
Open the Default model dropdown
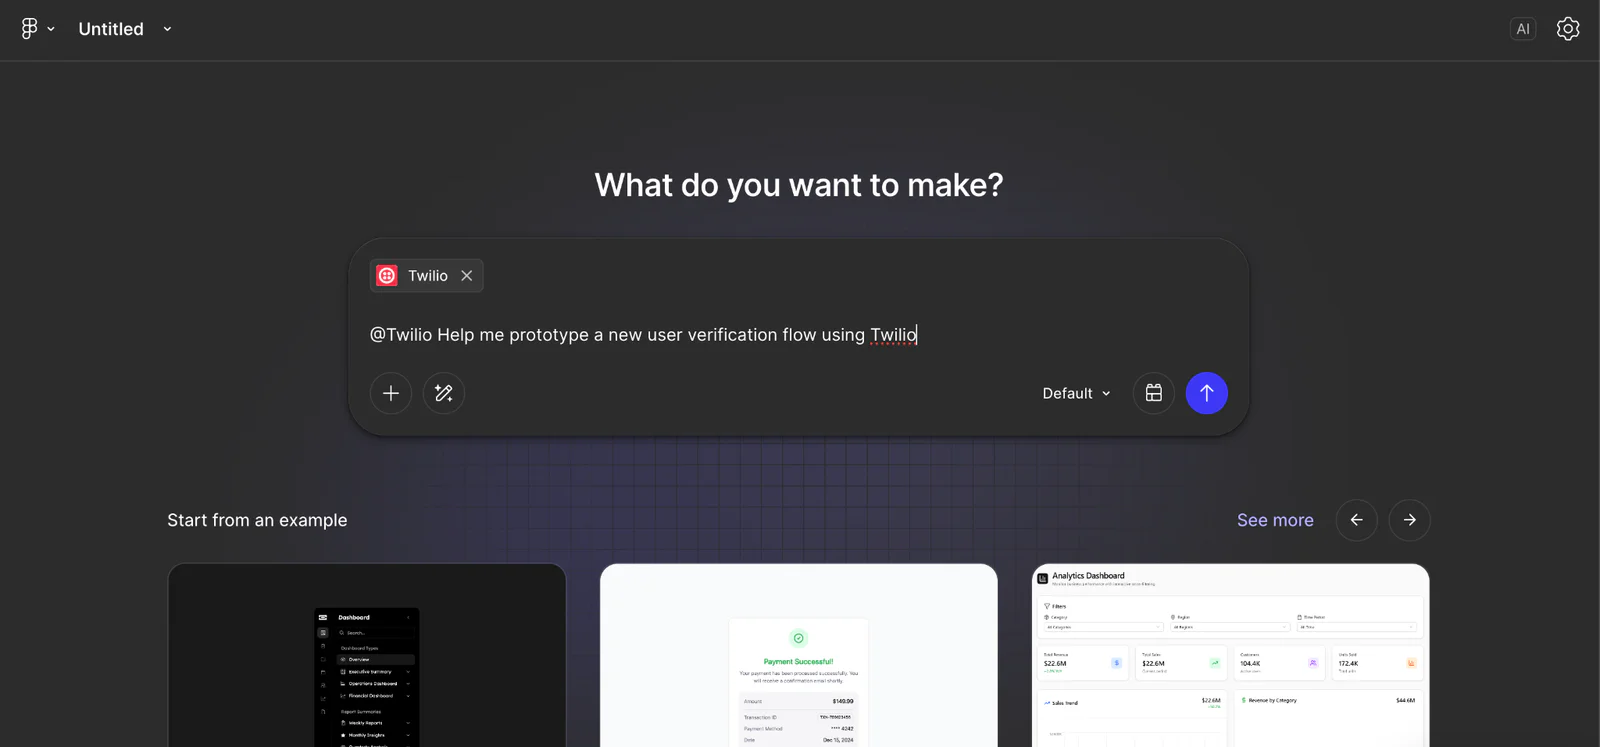[x=1077, y=393]
